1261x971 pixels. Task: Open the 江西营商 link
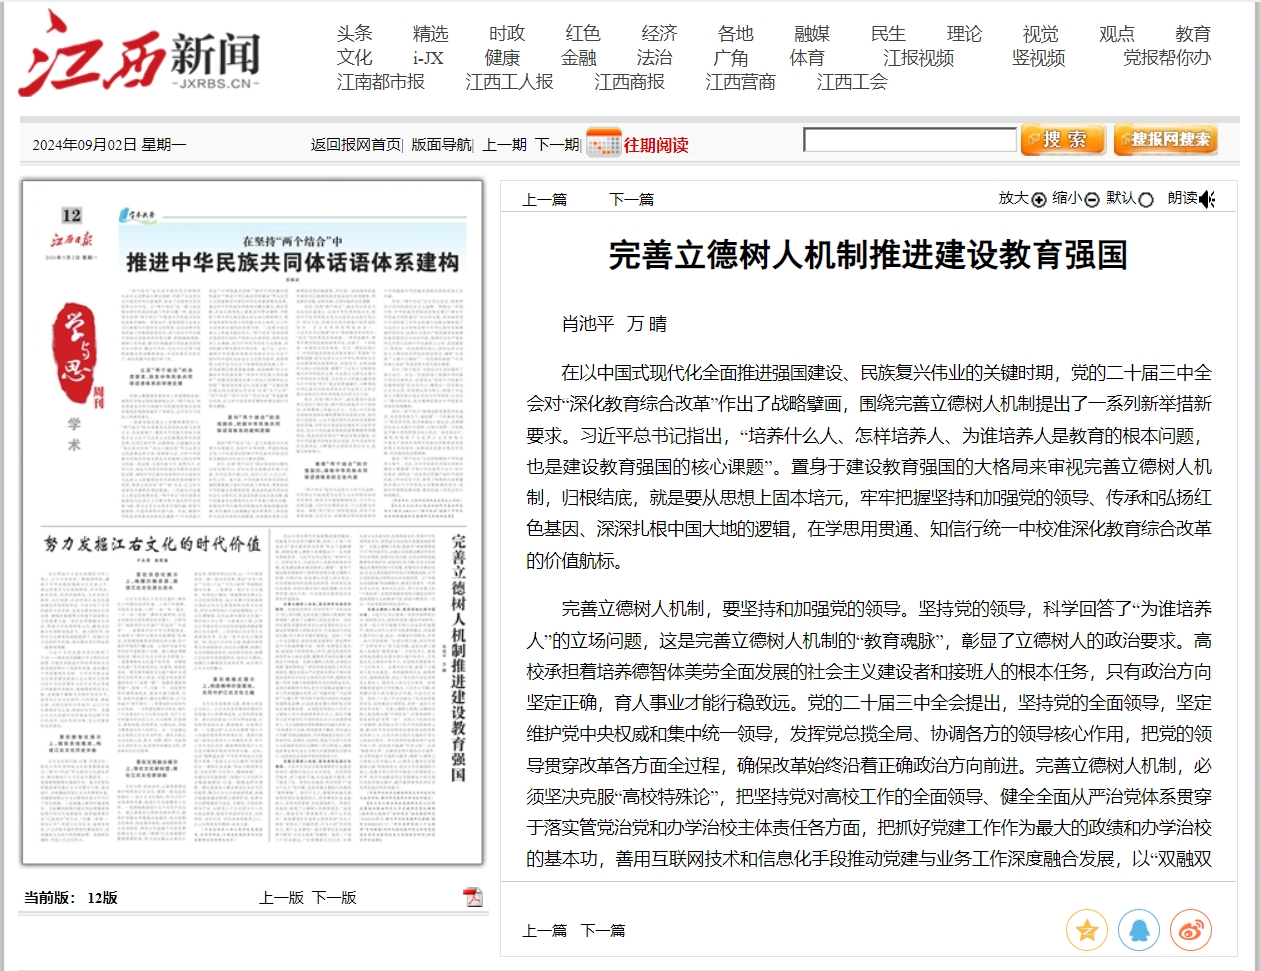[x=740, y=82]
